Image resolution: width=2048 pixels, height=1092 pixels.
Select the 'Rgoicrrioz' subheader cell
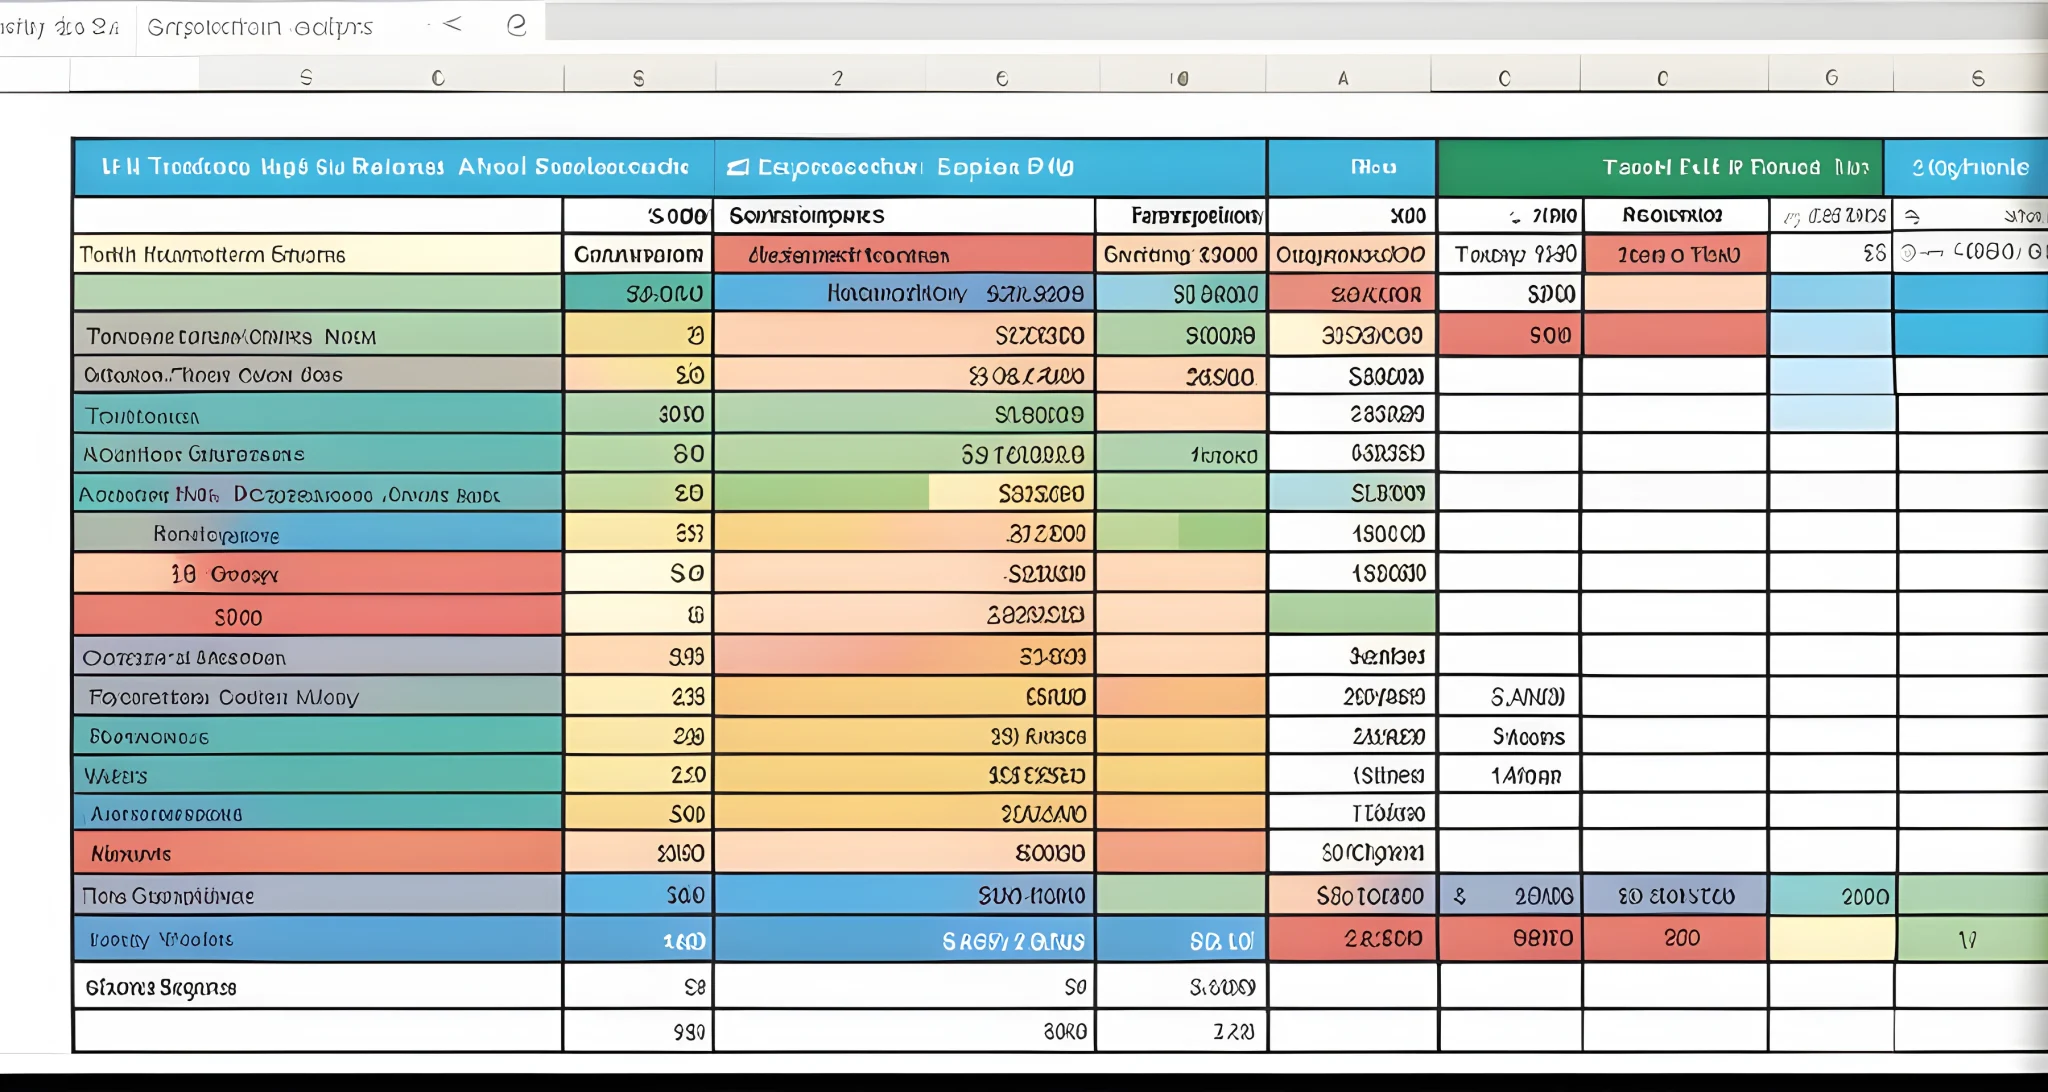click(1675, 216)
